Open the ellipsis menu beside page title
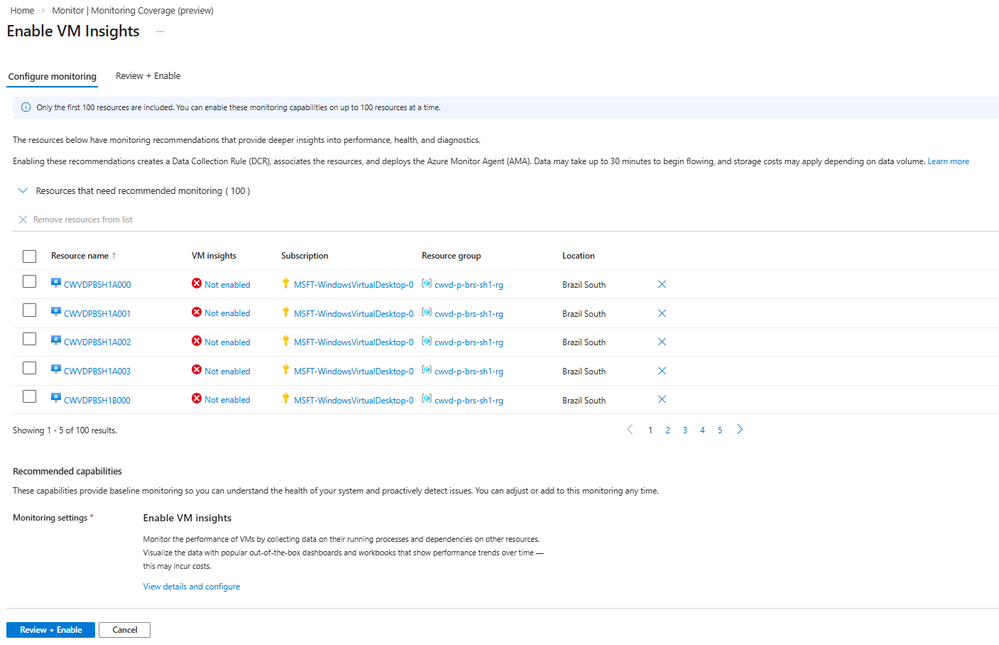Image resolution: width=999 pixels, height=645 pixels. coord(160,31)
